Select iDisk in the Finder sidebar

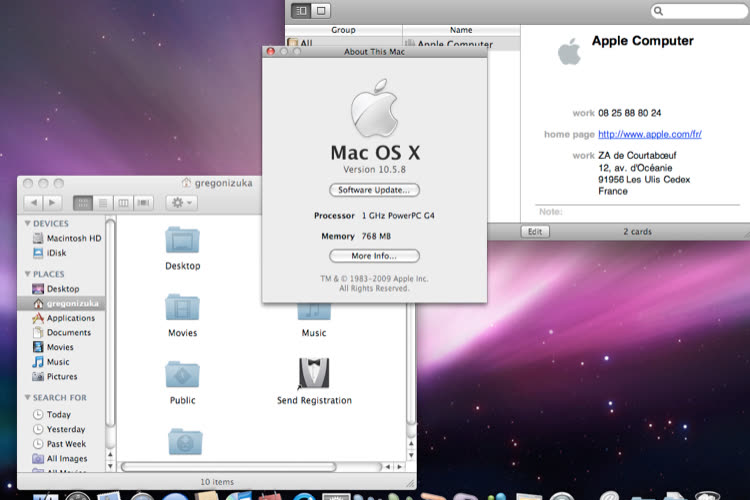point(56,253)
